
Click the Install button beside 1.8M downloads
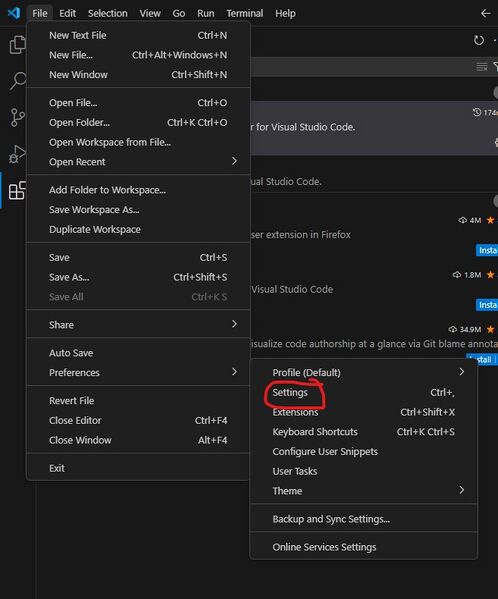point(487,305)
